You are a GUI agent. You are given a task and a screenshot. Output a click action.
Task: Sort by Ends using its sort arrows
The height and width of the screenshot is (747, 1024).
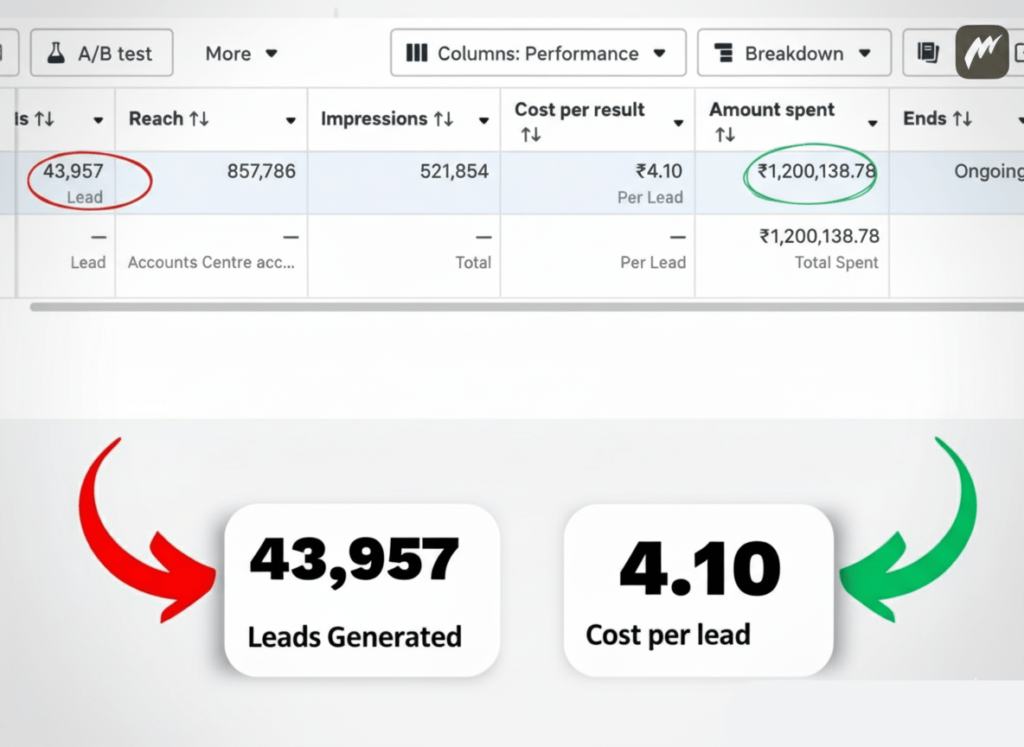tap(962, 119)
